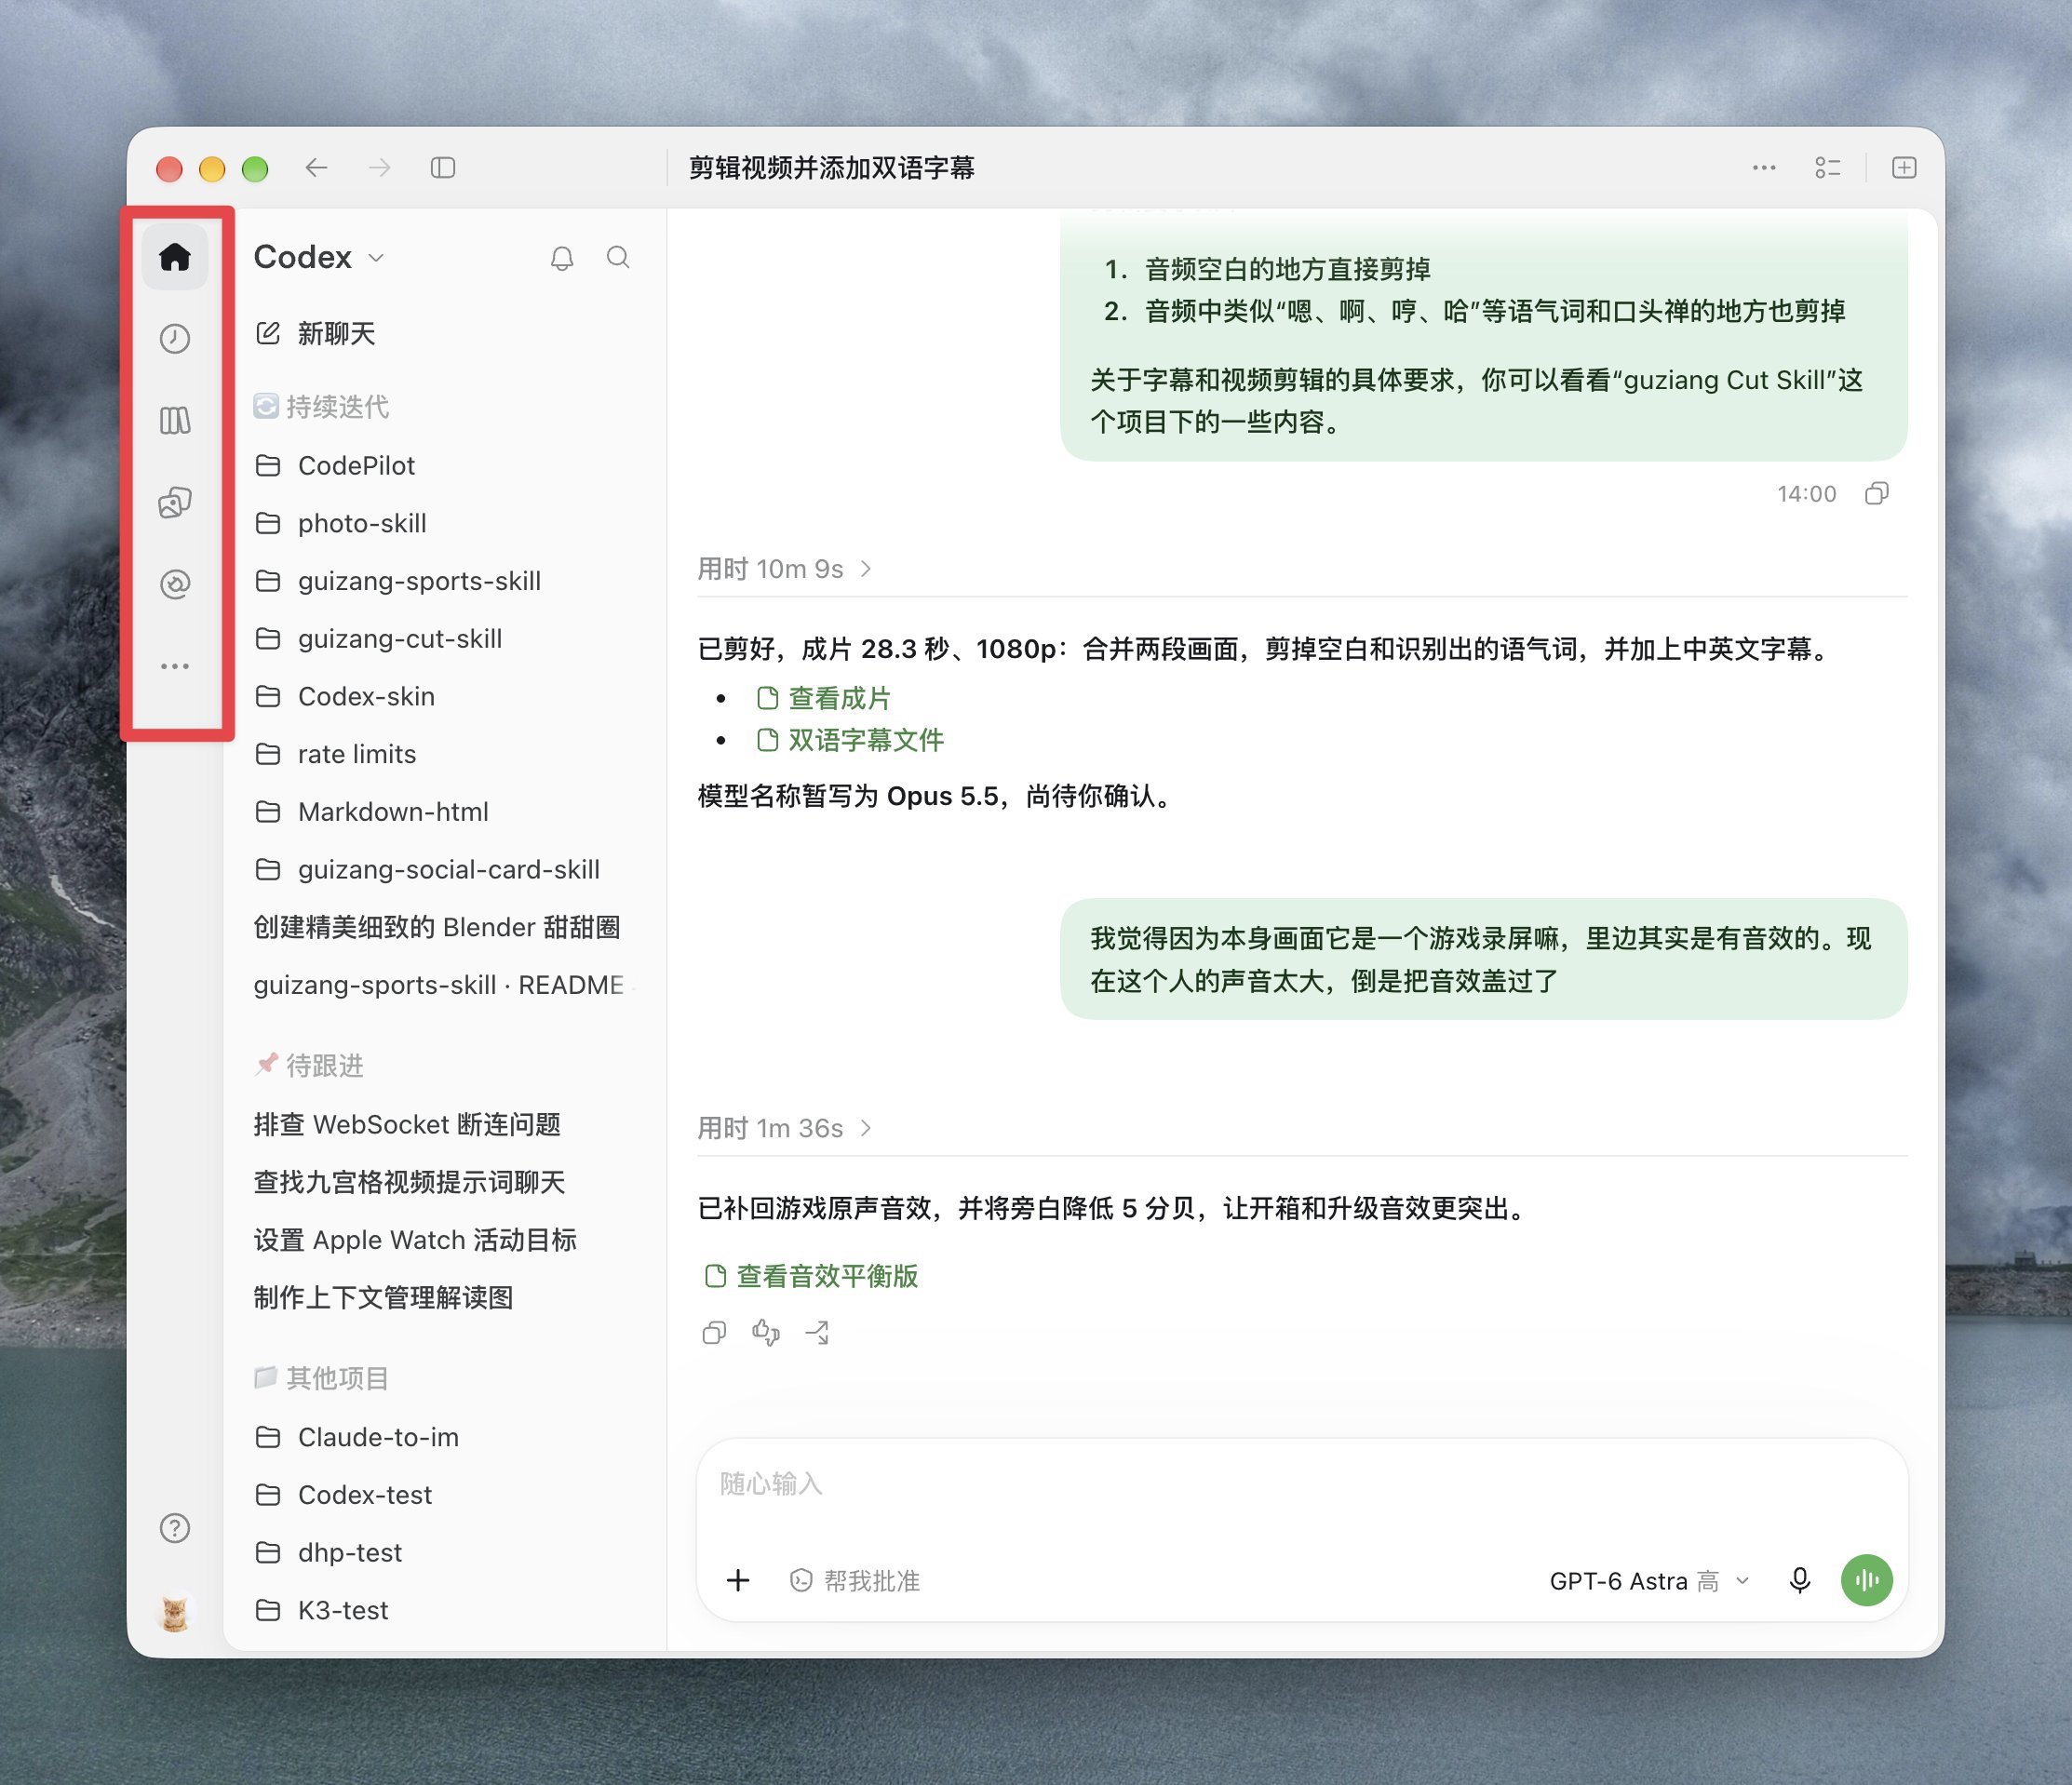Open the 查看音效平衡版 link
The image size is (2072, 1785).
click(811, 1276)
